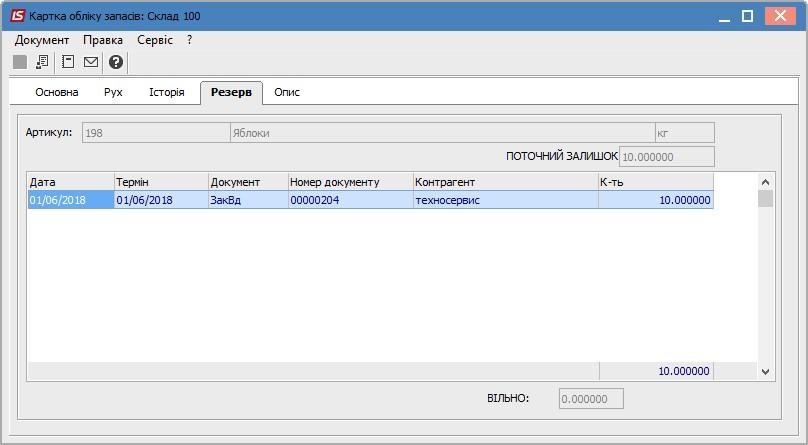Click the ПОТОЧНИЙ ЗАЛИШОК value field
Screen dimensions: 808x445
coord(667,157)
